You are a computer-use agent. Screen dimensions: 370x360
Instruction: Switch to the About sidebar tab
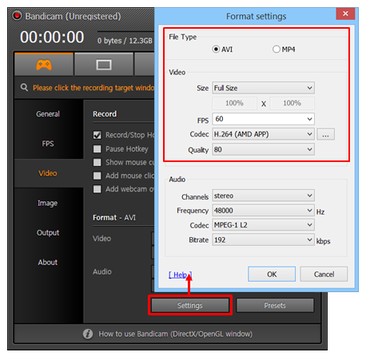pos(48,262)
